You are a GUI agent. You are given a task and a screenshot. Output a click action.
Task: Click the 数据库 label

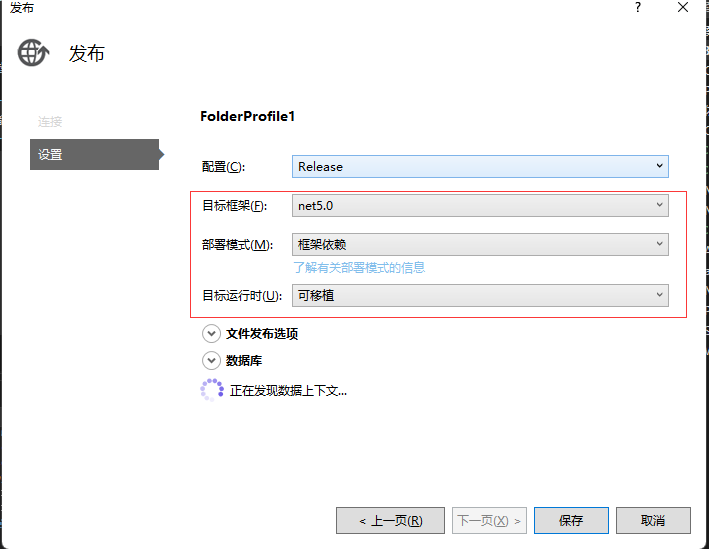pyautogui.click(x=244, y=361)
